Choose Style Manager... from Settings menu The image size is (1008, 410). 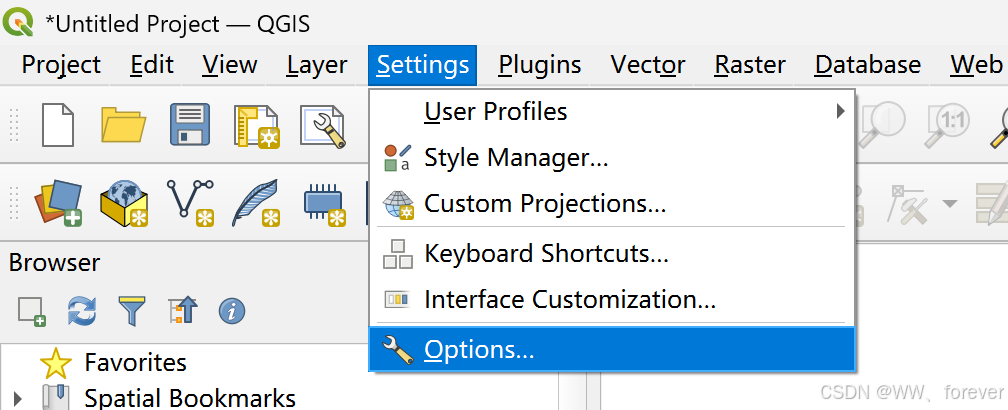[x=612, y=157]
